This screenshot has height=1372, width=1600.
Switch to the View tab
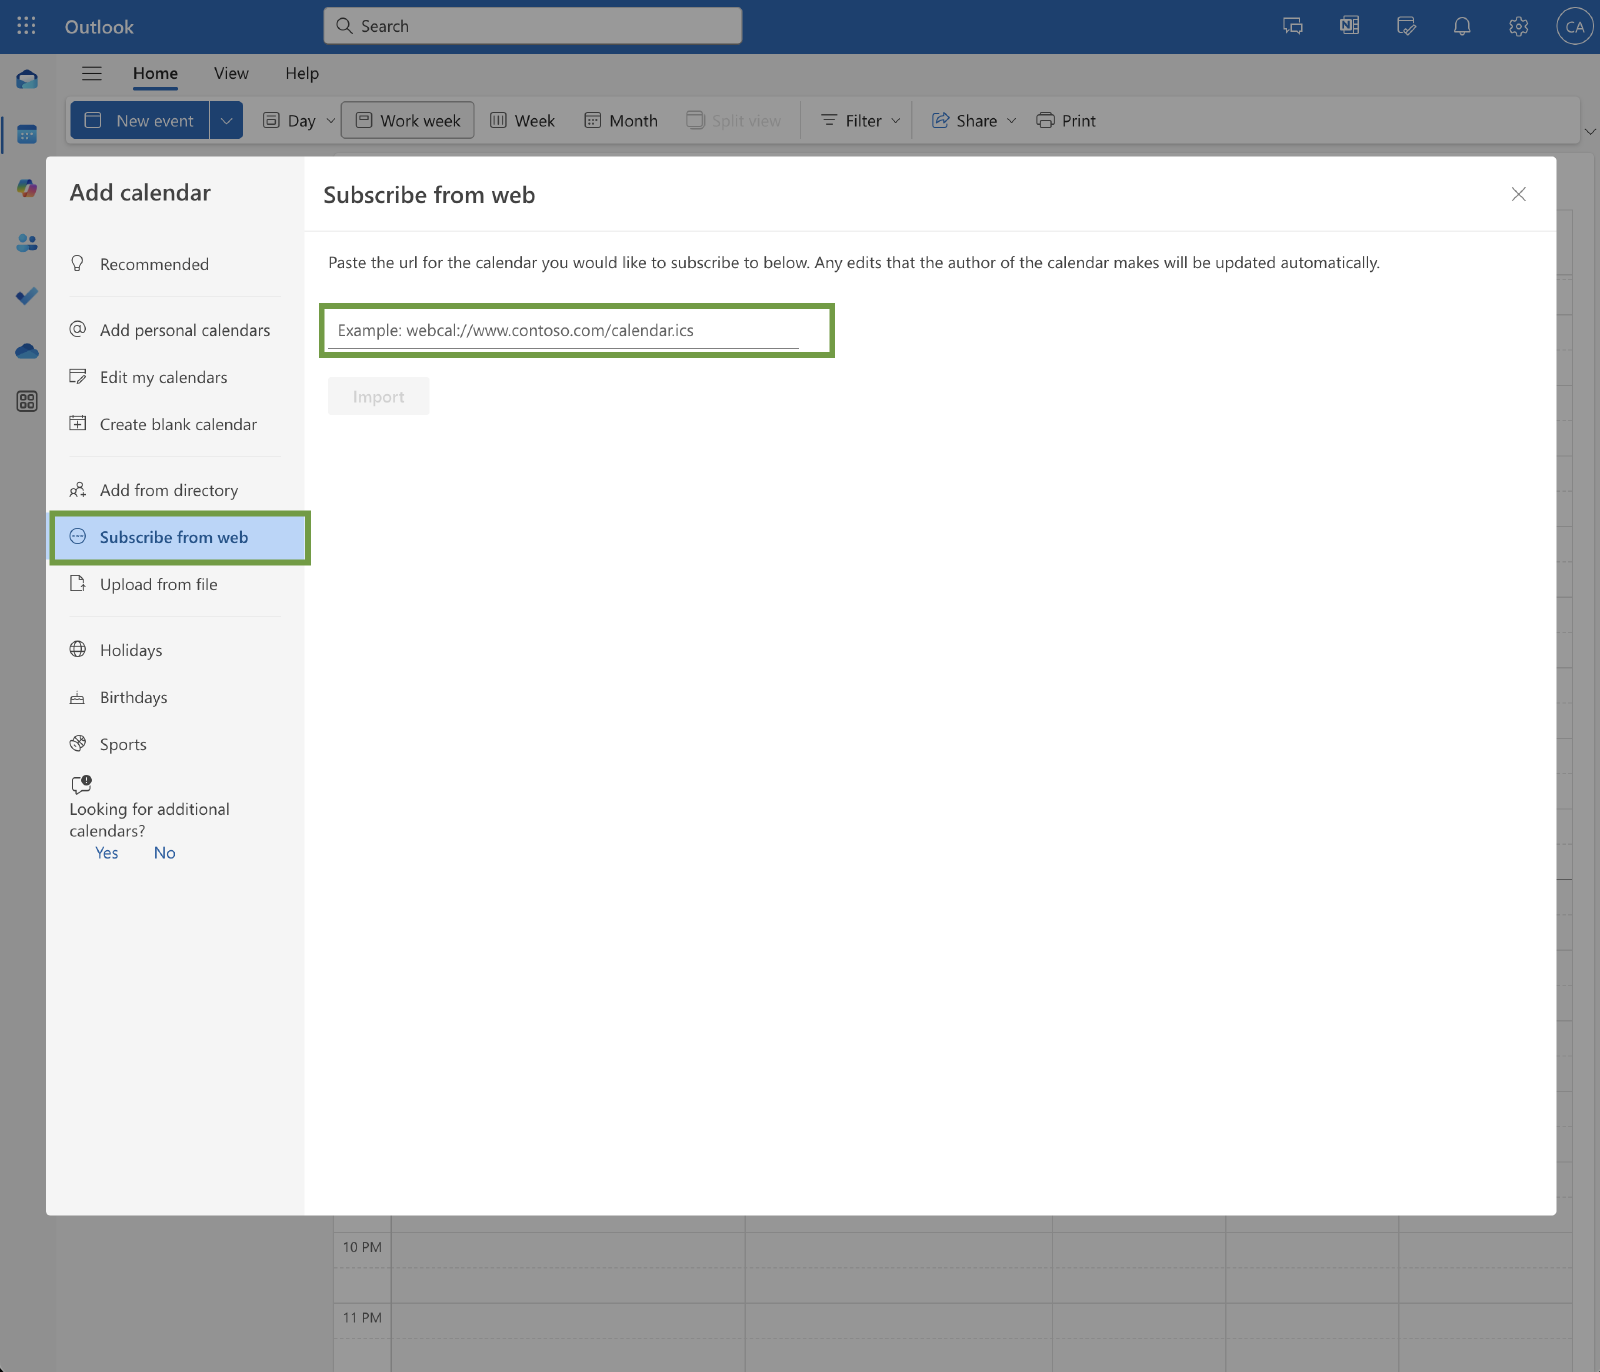231,73
